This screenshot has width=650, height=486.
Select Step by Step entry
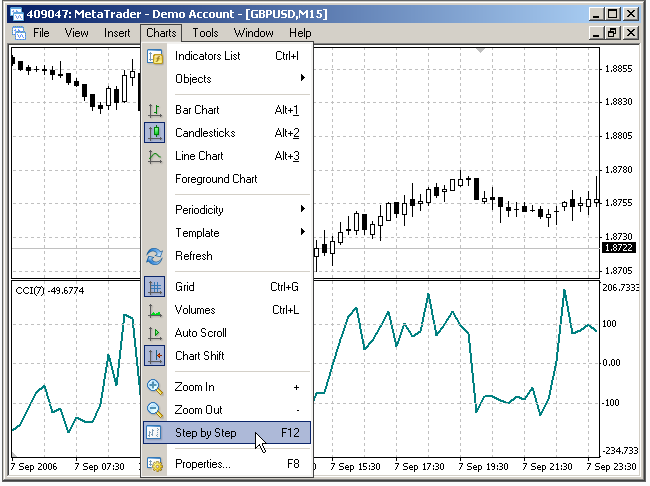(227, 433)
